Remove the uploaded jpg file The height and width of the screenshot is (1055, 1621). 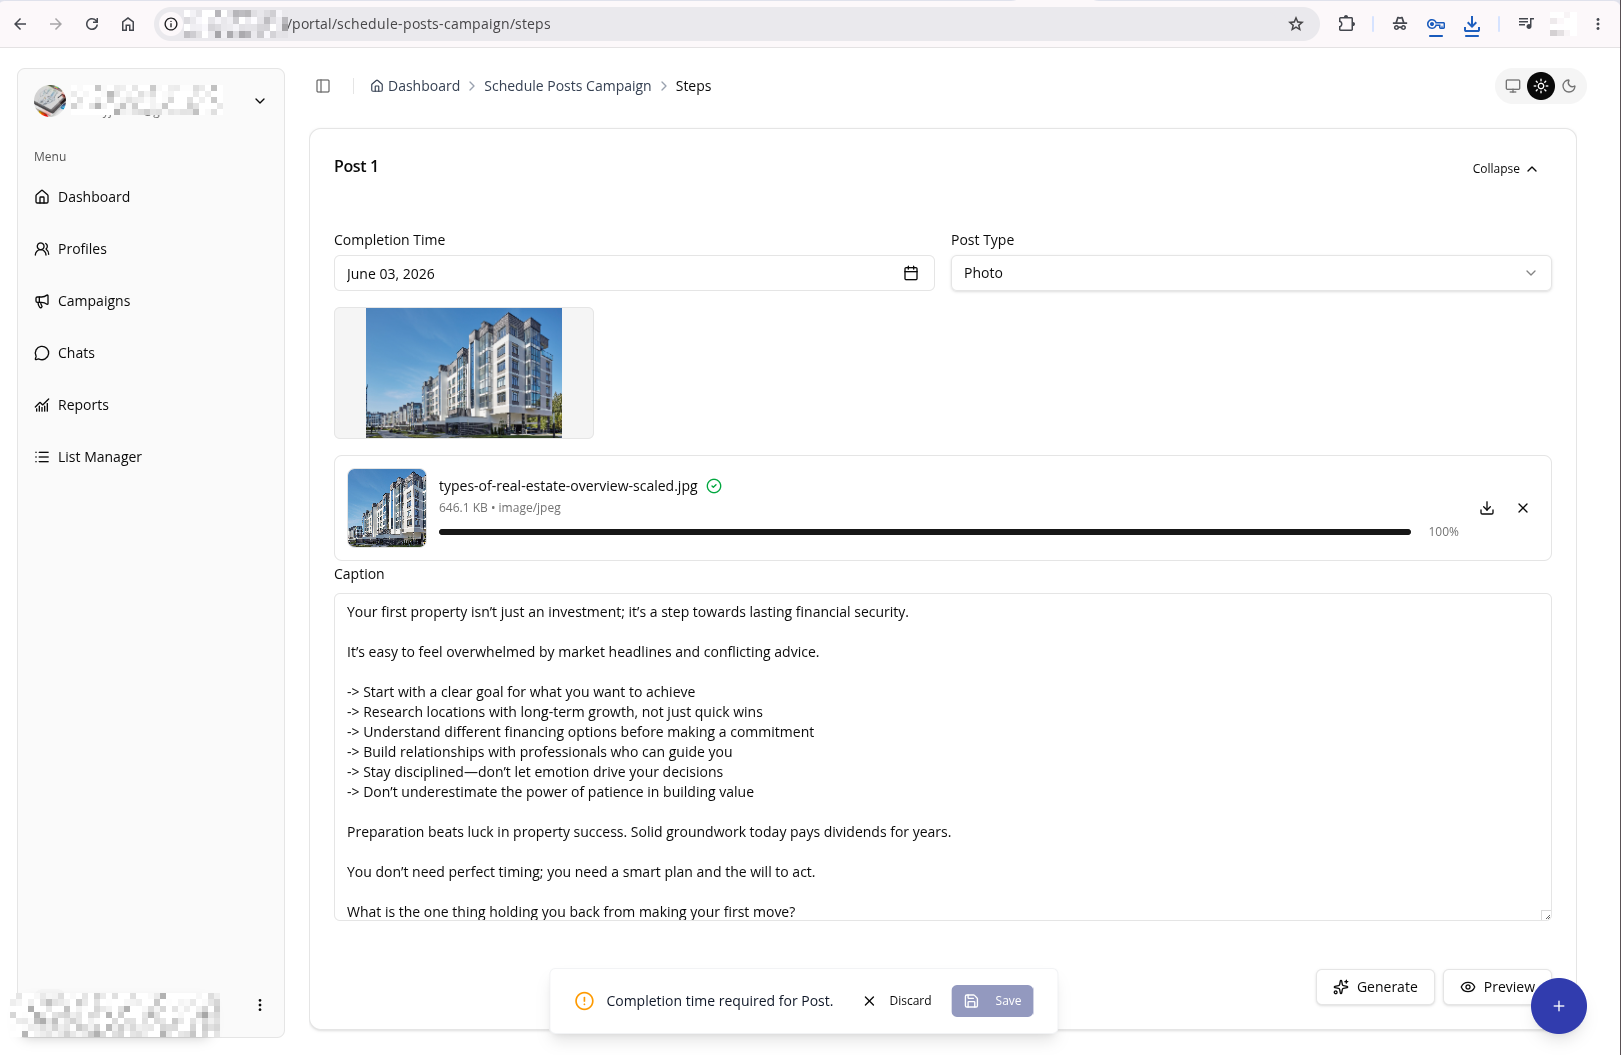1523,508
